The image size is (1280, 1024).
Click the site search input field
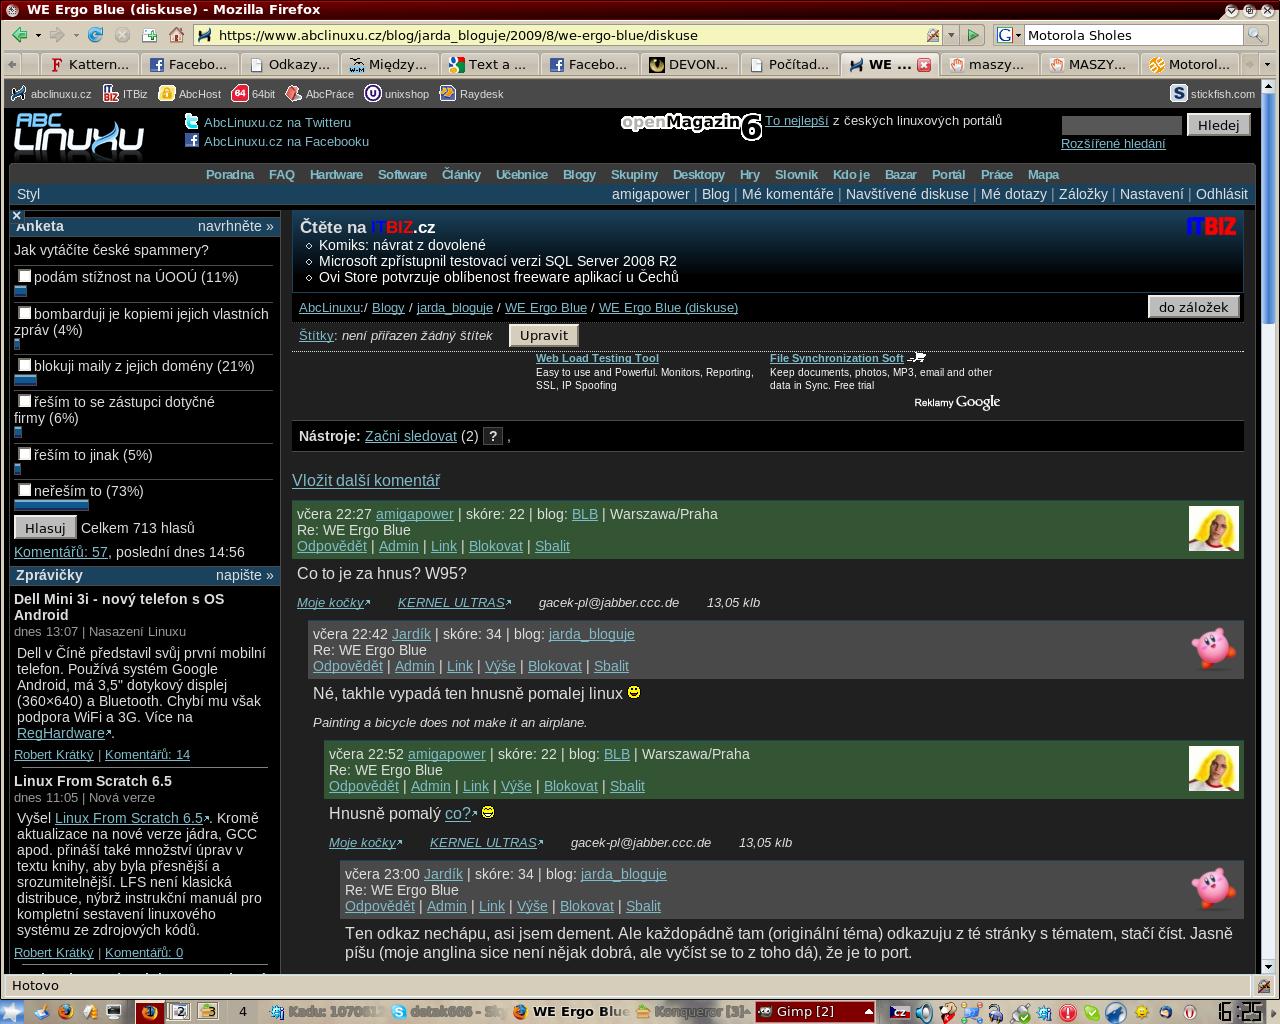tap(1121, 125)
